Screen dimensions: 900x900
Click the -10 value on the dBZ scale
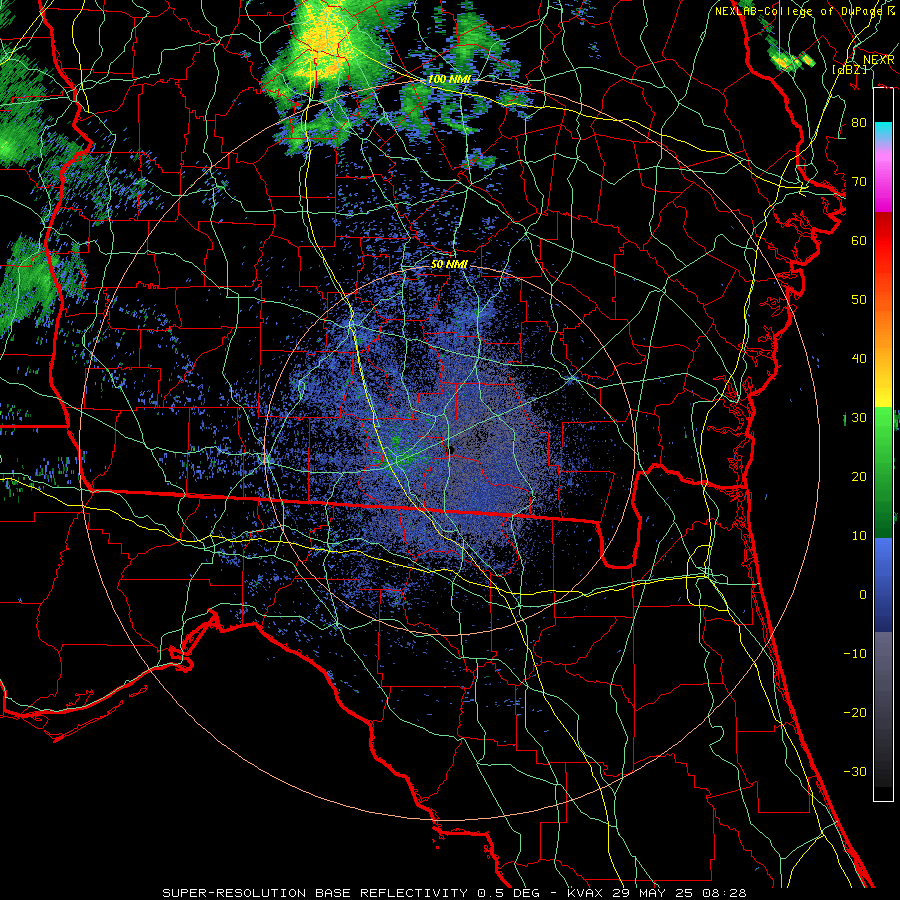pos(855,654)
